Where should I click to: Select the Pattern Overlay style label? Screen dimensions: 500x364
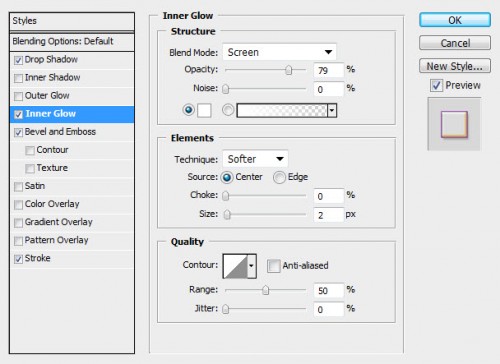57,240
